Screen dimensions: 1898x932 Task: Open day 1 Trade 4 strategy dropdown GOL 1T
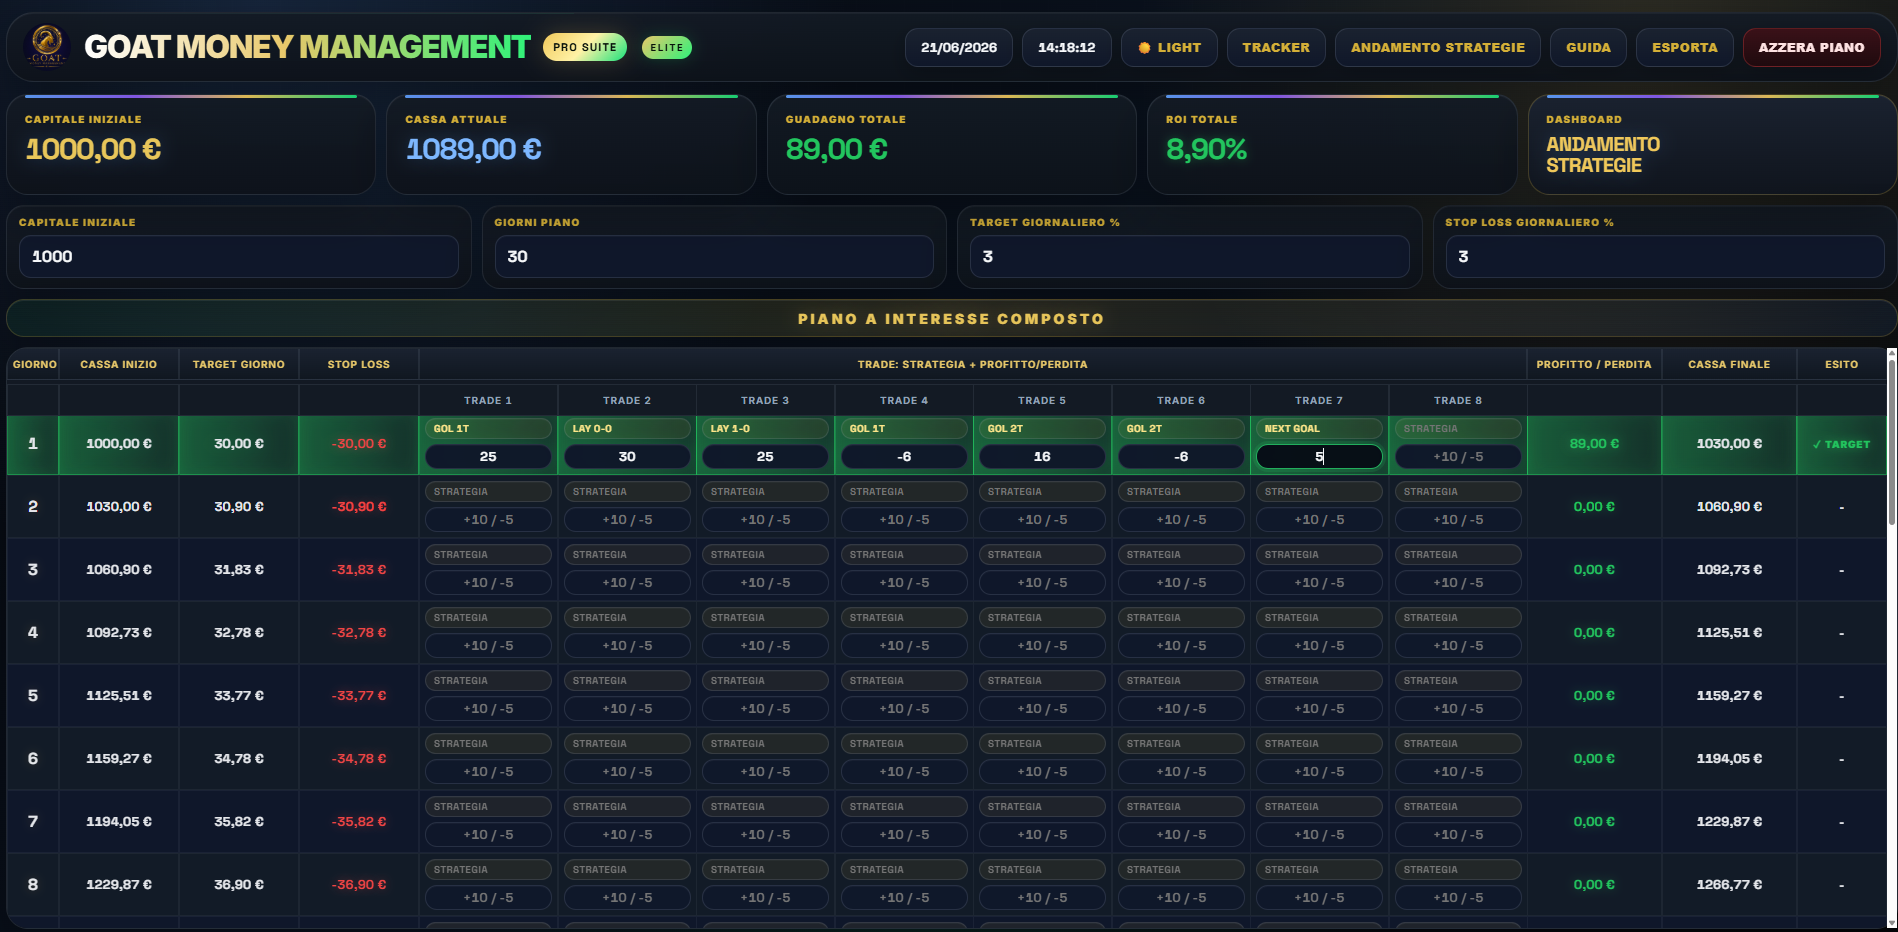pyautogui.click(x=904, y=428)
